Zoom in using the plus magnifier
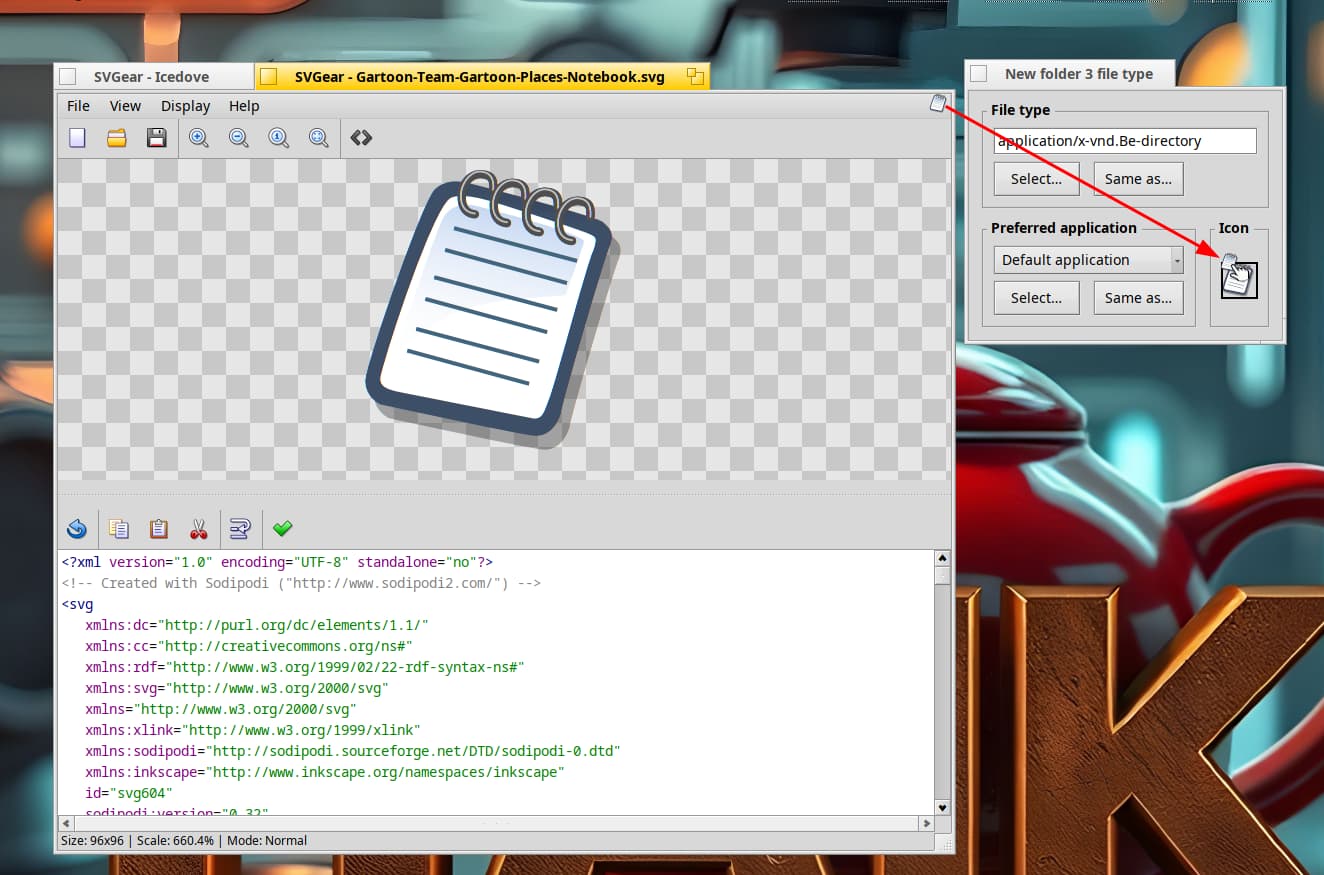 click(x=199, y=138)
